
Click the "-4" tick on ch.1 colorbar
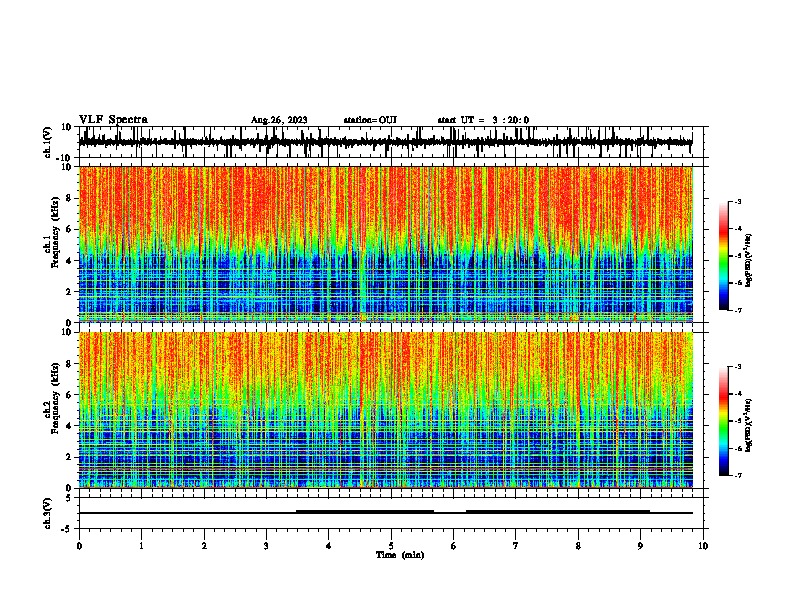point(737,229)
